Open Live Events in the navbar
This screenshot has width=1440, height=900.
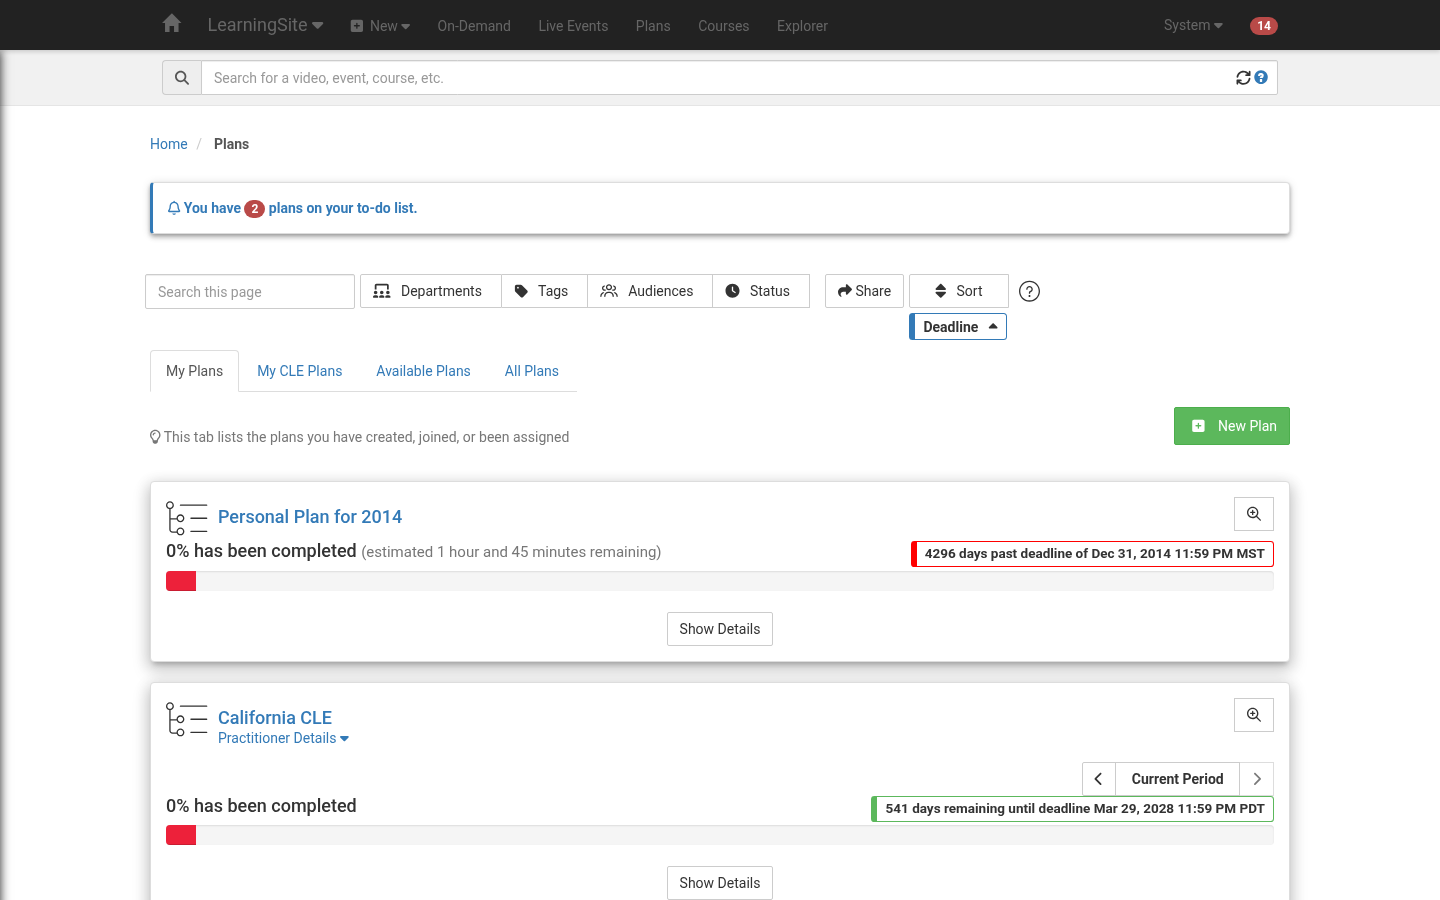click(573, 26)
